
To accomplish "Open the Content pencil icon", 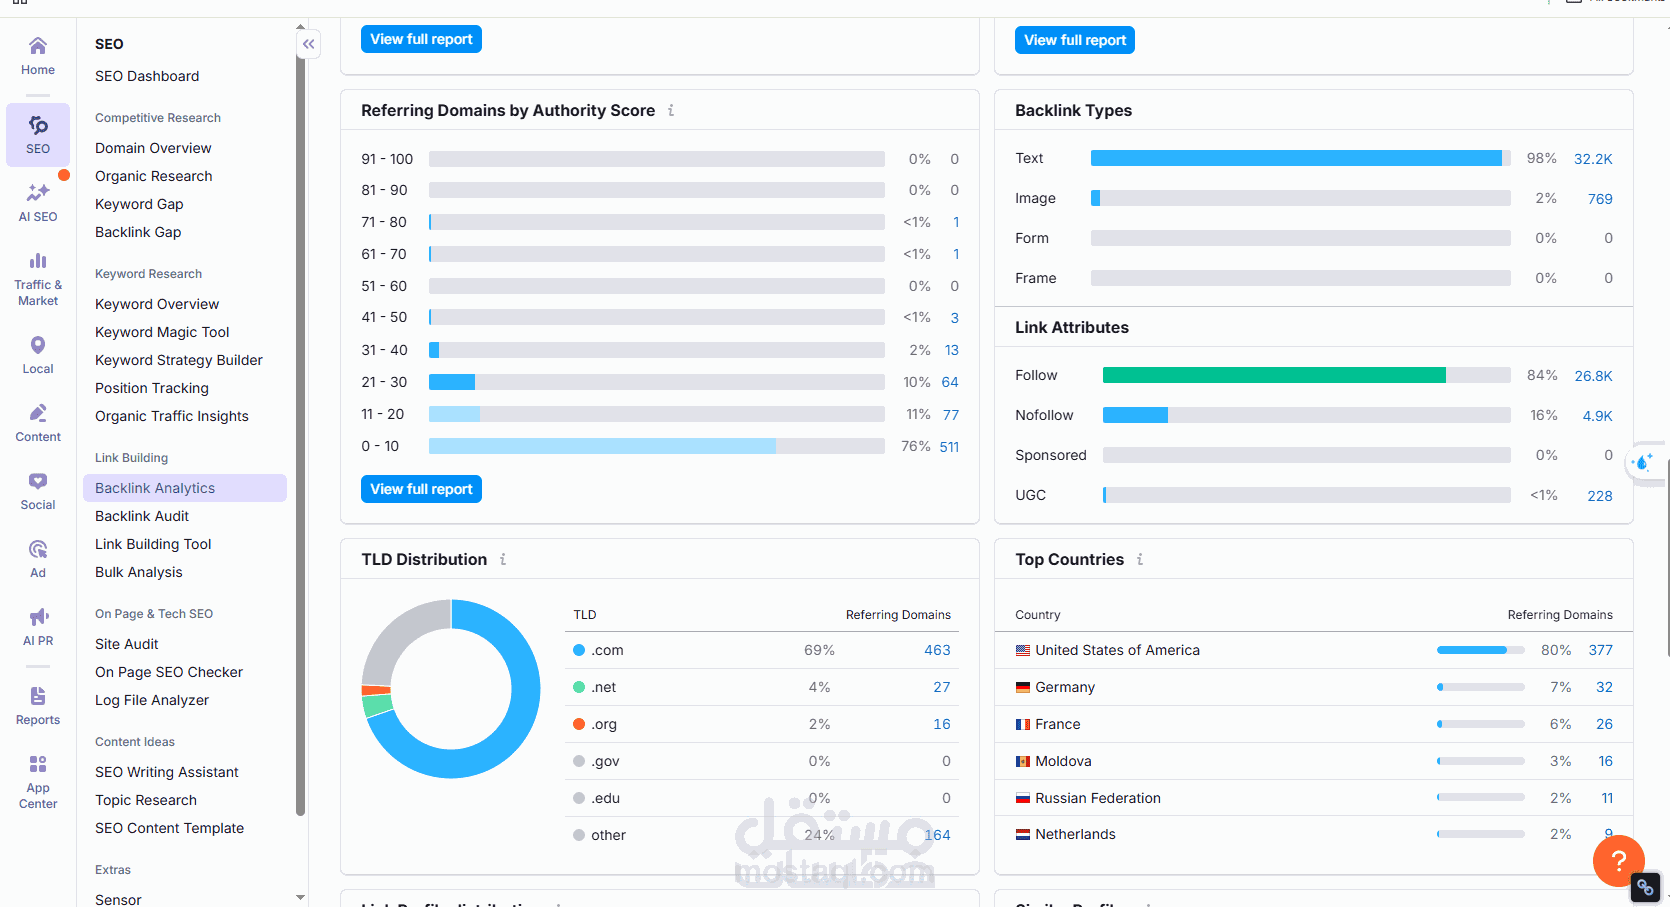I will pyautogui.click(x=38, y=413).
